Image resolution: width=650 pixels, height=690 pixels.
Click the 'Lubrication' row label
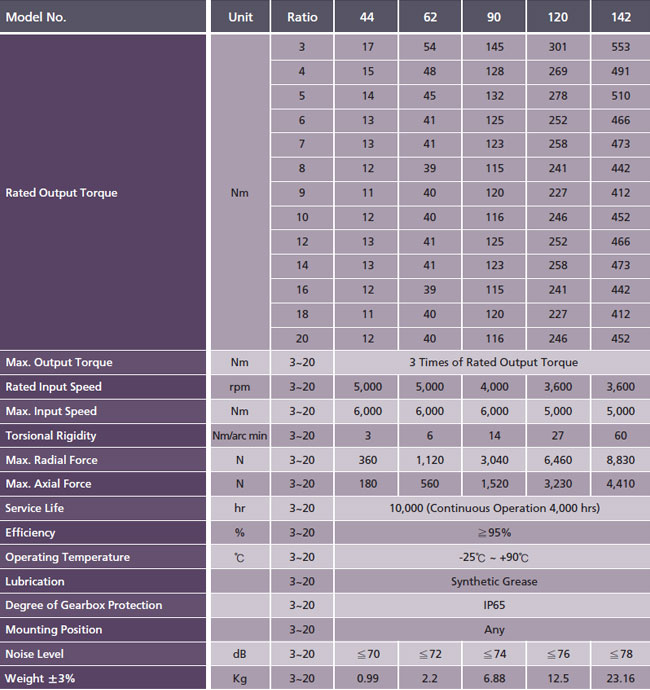103,581
